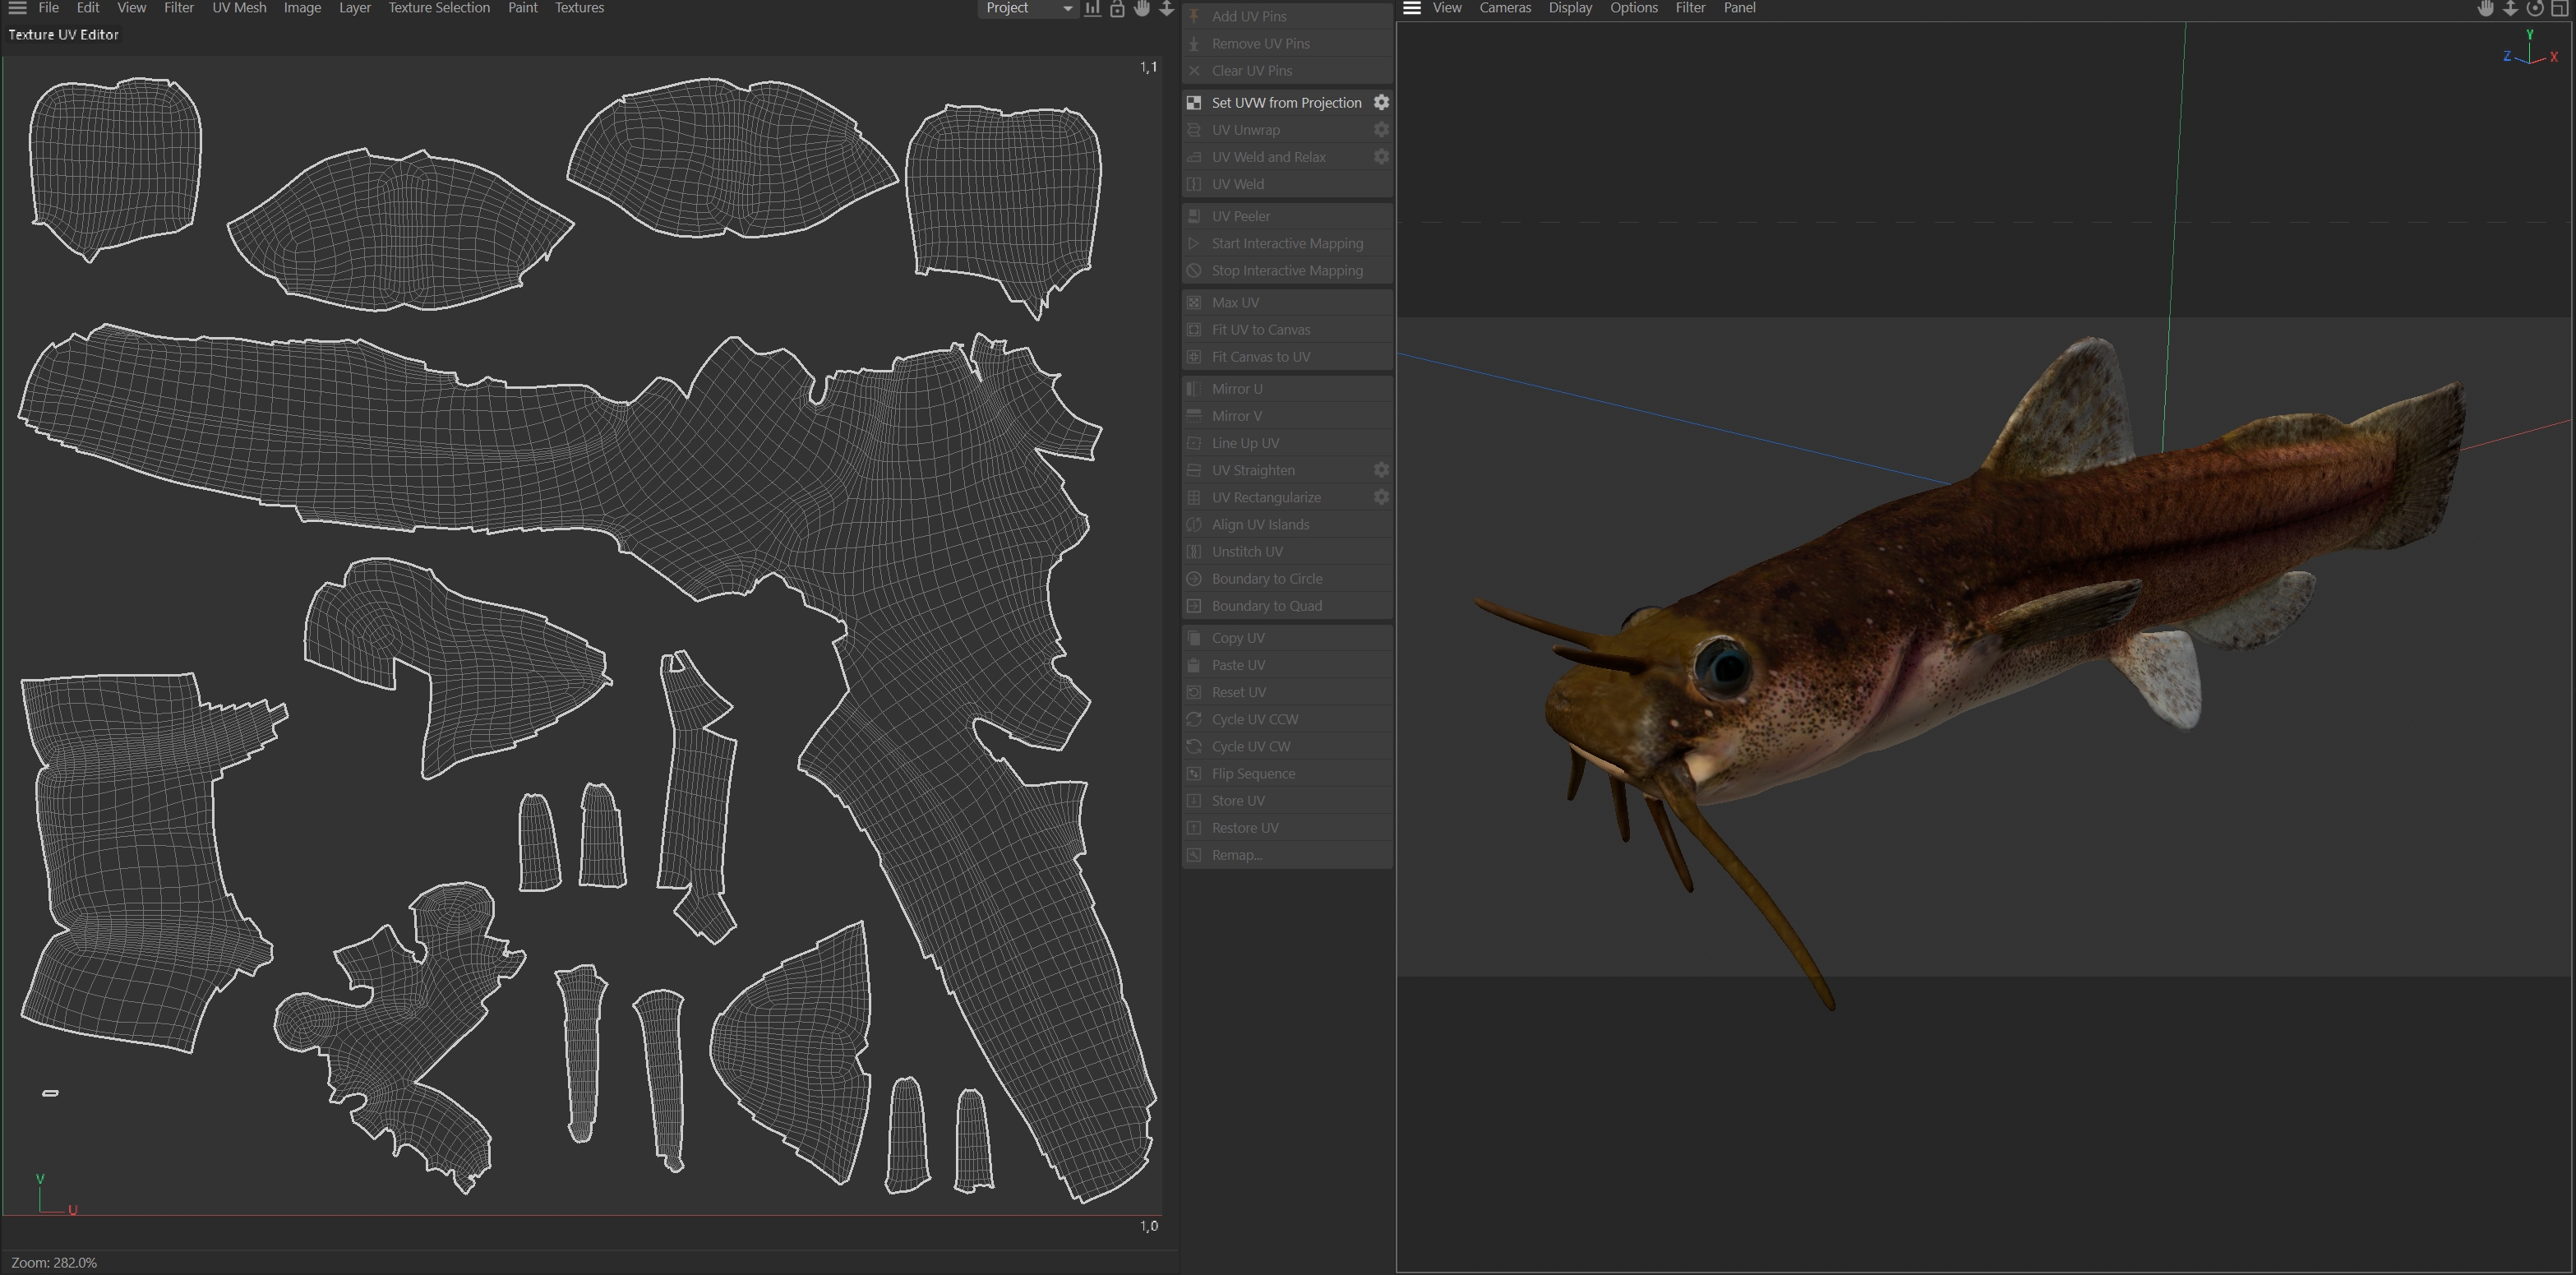Open 3D viewport hamburger menu icon
This screenshot has height=1275, width=2576.
(1412, 8)
